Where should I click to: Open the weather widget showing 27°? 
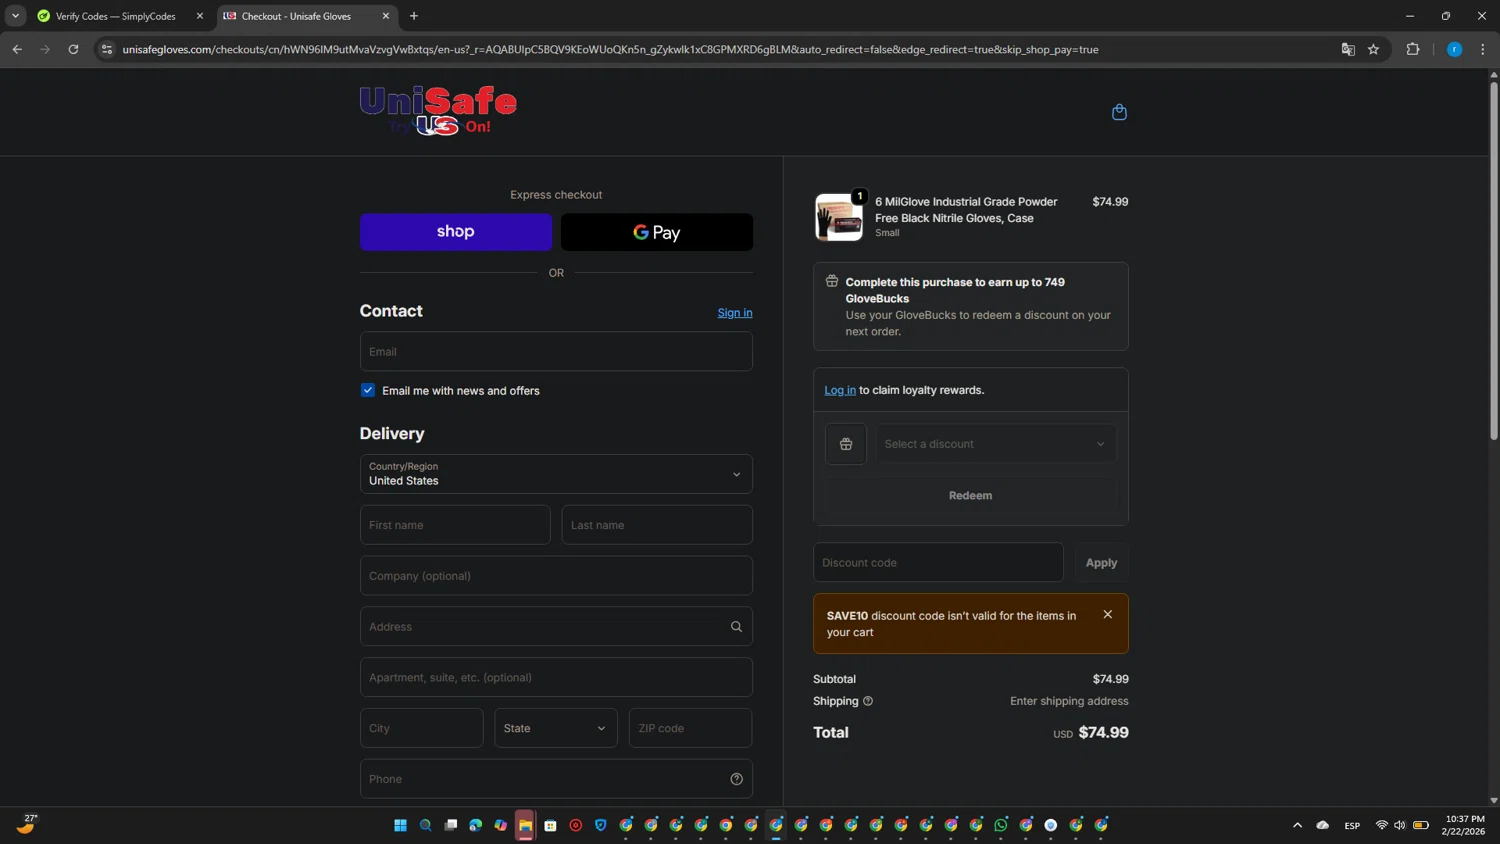(x=27, y=823)
